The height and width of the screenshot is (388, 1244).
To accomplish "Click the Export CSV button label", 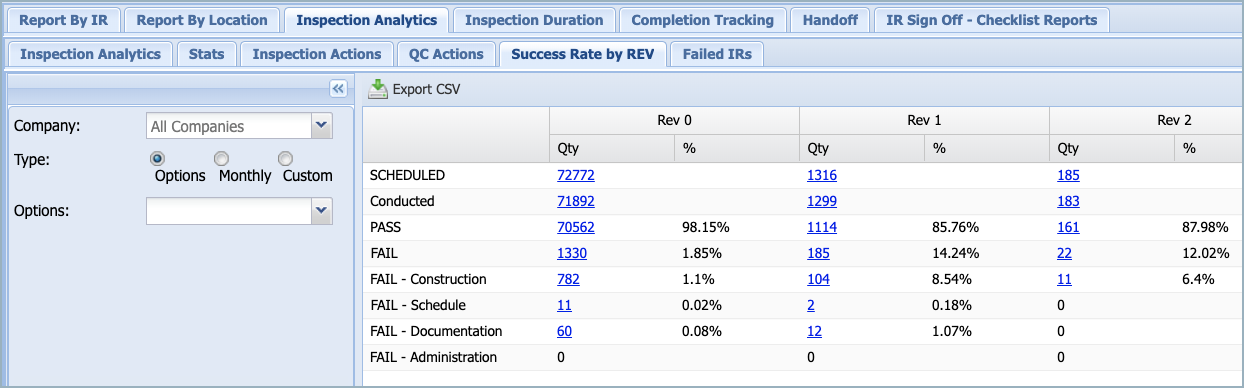I will [x=426, y=90].
